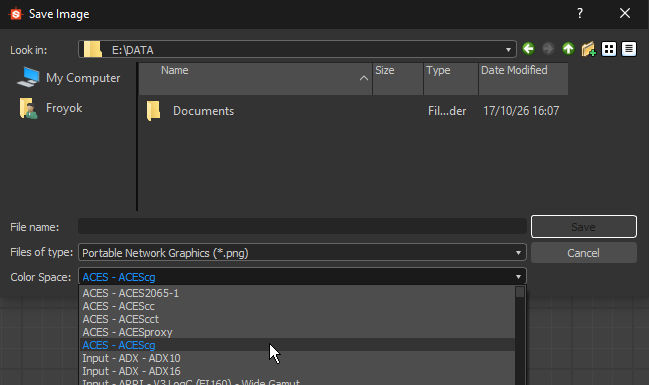Click the color space list scrollbar handle
Viewport: 649px width, 385px height.
point(520,292)
